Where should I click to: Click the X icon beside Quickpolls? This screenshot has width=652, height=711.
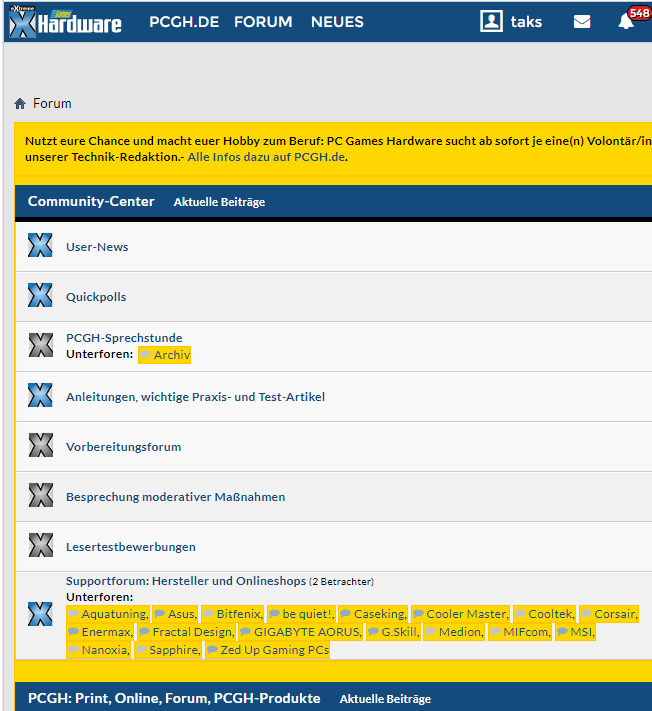coord(40,295)
